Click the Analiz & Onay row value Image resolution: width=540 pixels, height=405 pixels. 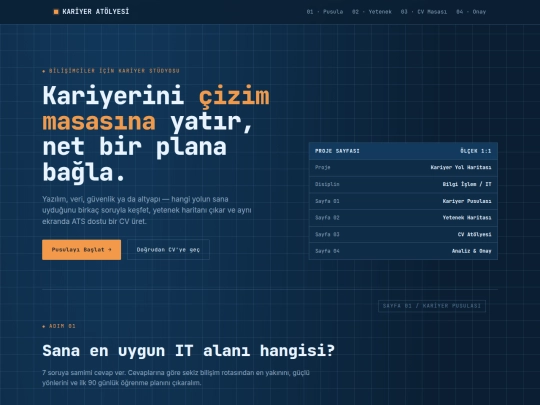[471, 251]
